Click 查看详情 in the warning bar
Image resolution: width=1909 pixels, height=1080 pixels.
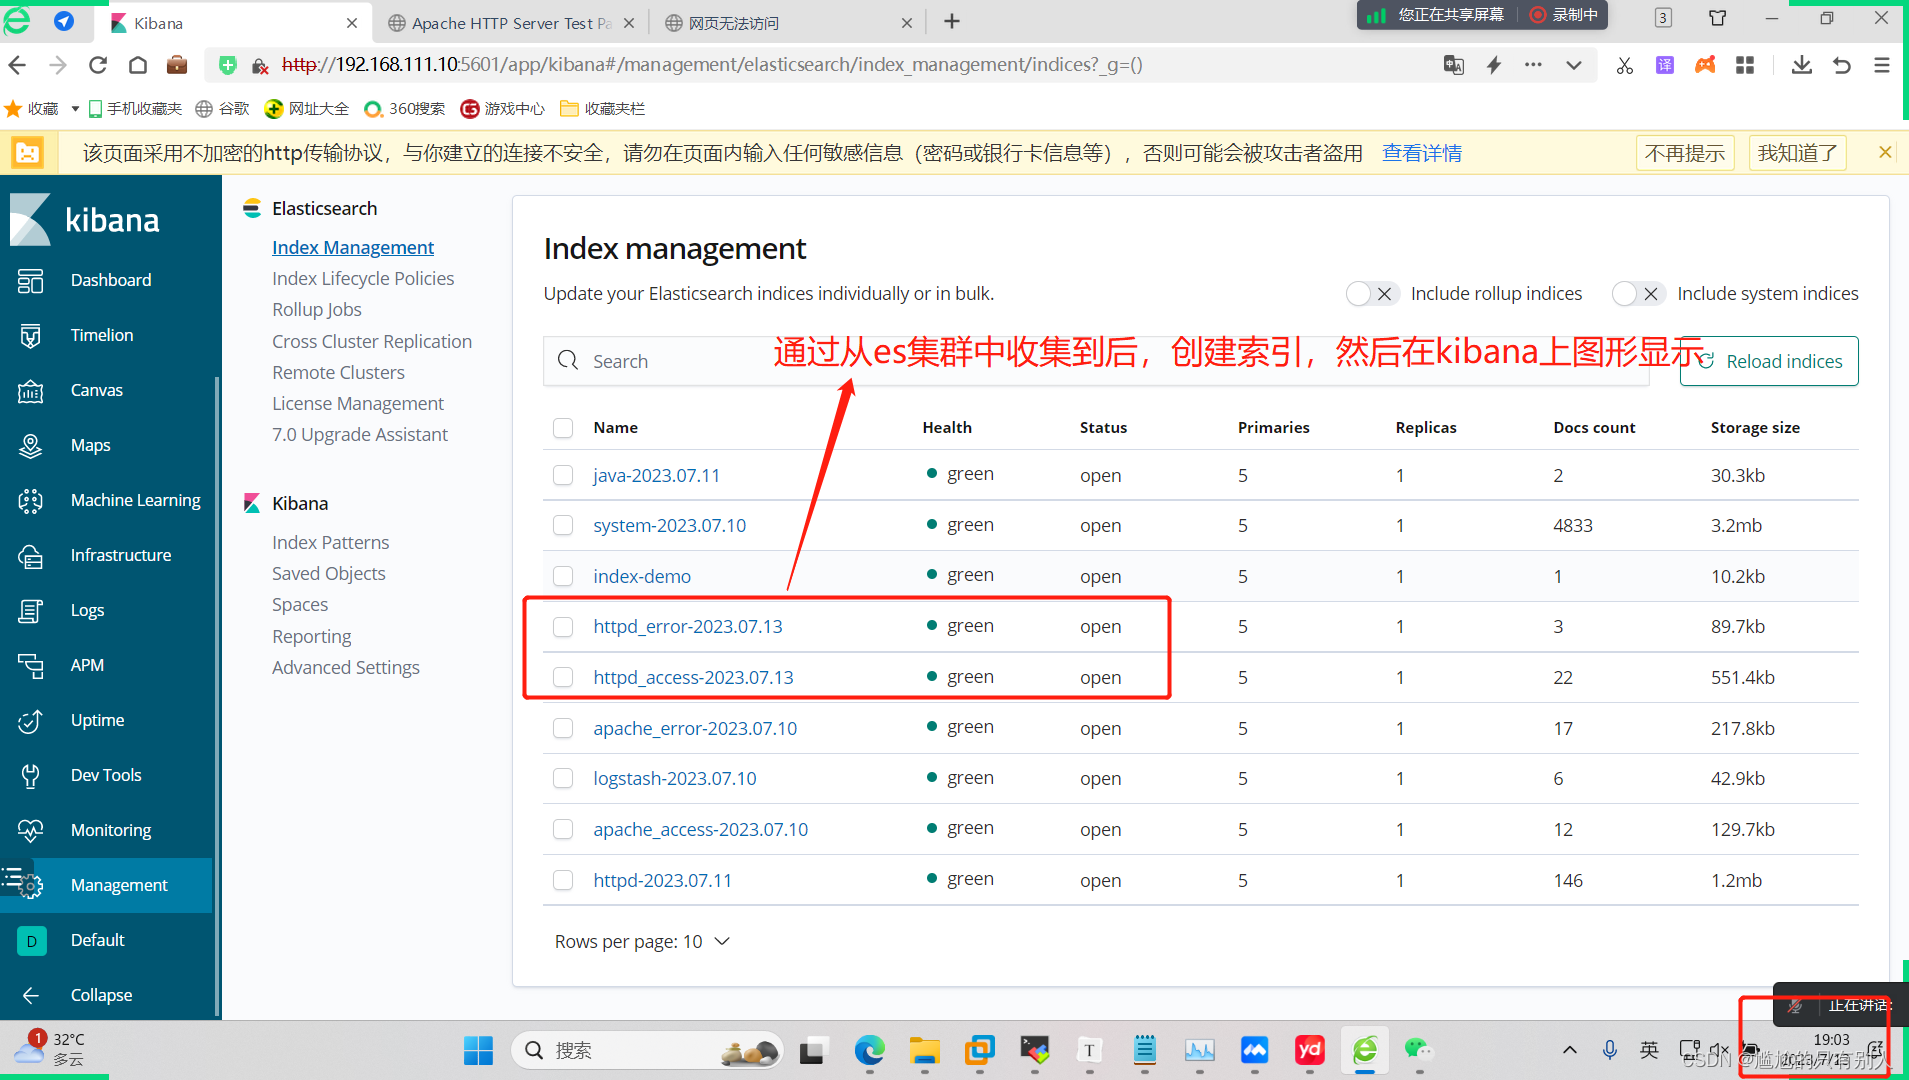tap(1422, 153)
